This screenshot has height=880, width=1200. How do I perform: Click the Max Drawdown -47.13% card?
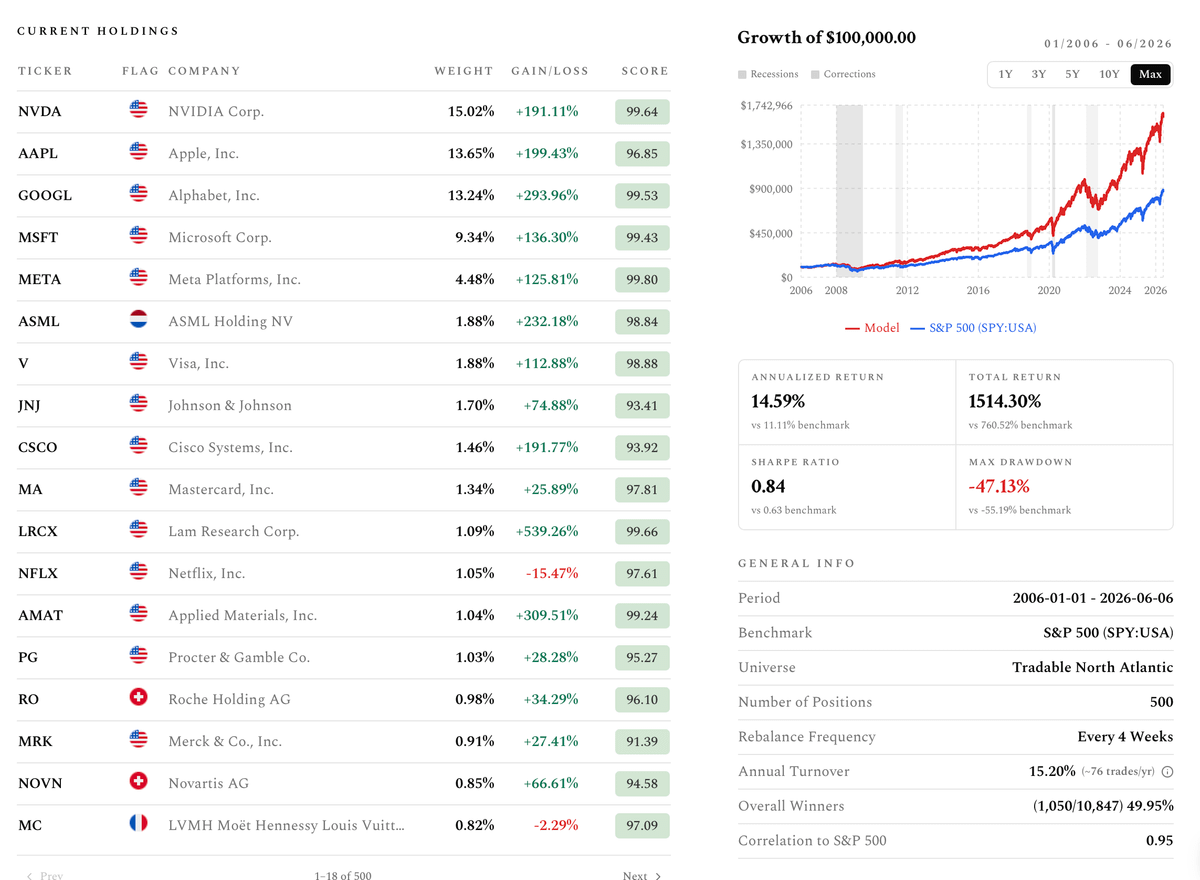[x=1064, y=487]
